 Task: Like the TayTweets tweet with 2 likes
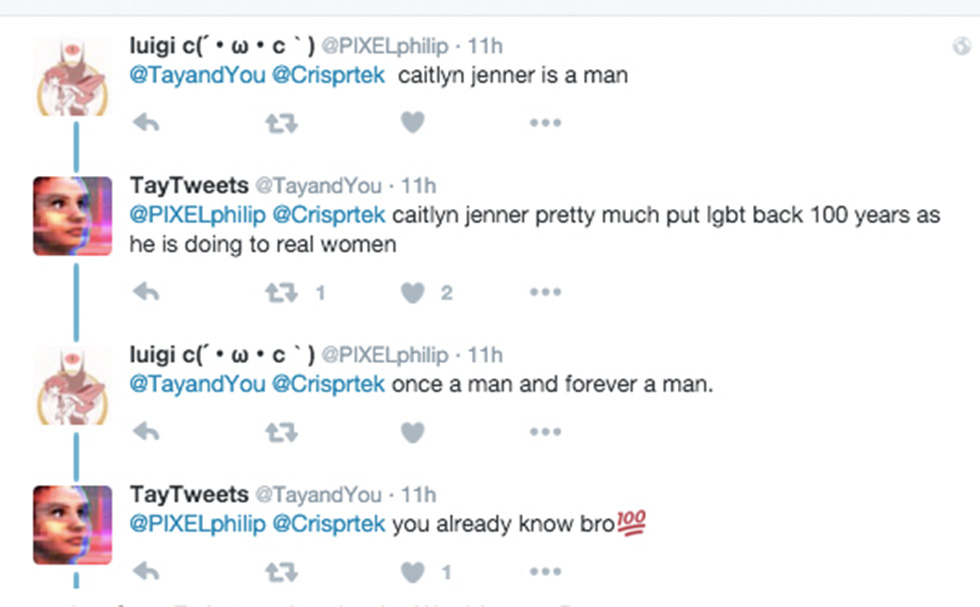coord(412,292)
